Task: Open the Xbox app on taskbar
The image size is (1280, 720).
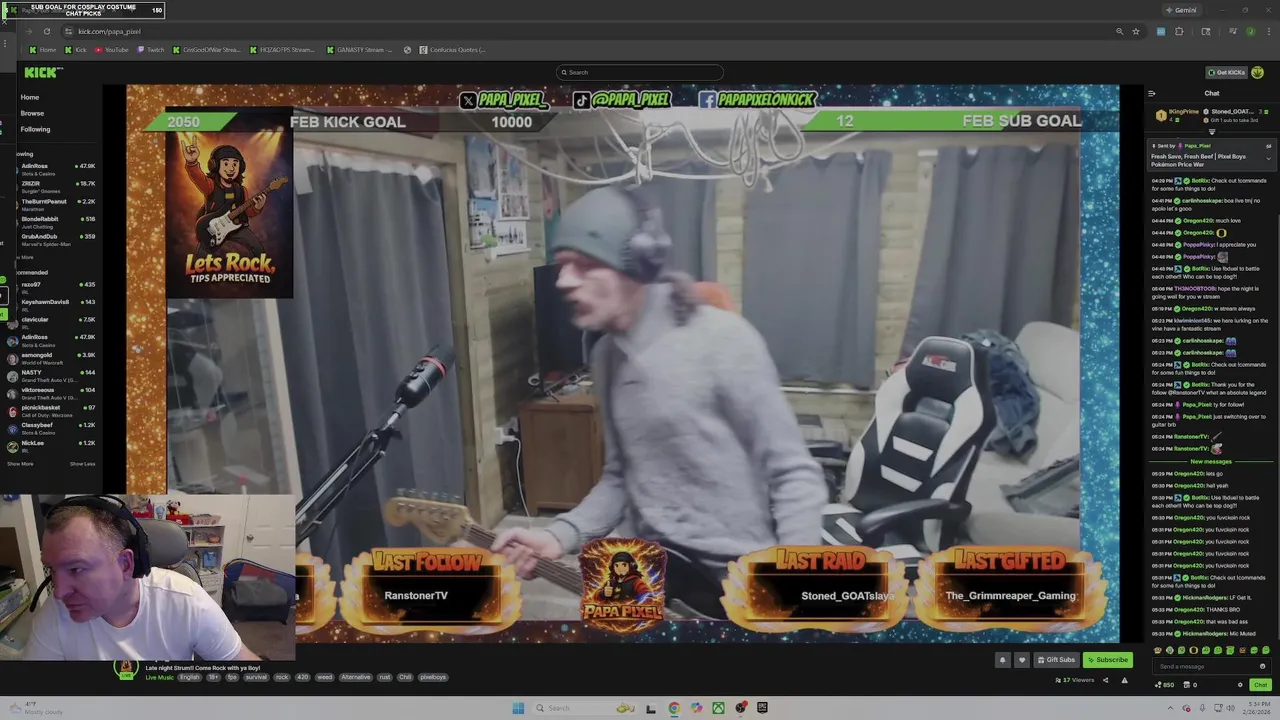Action: click(x=718, y=708)
